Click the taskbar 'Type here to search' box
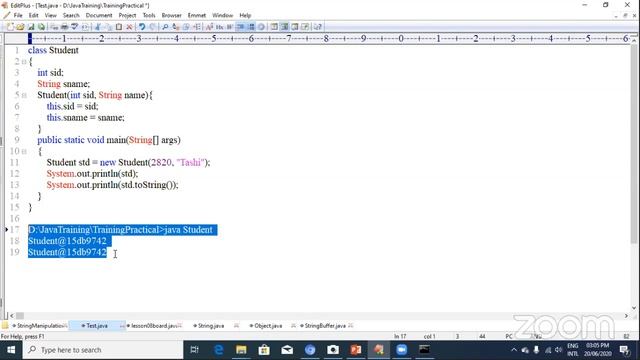 click(103, 350)
